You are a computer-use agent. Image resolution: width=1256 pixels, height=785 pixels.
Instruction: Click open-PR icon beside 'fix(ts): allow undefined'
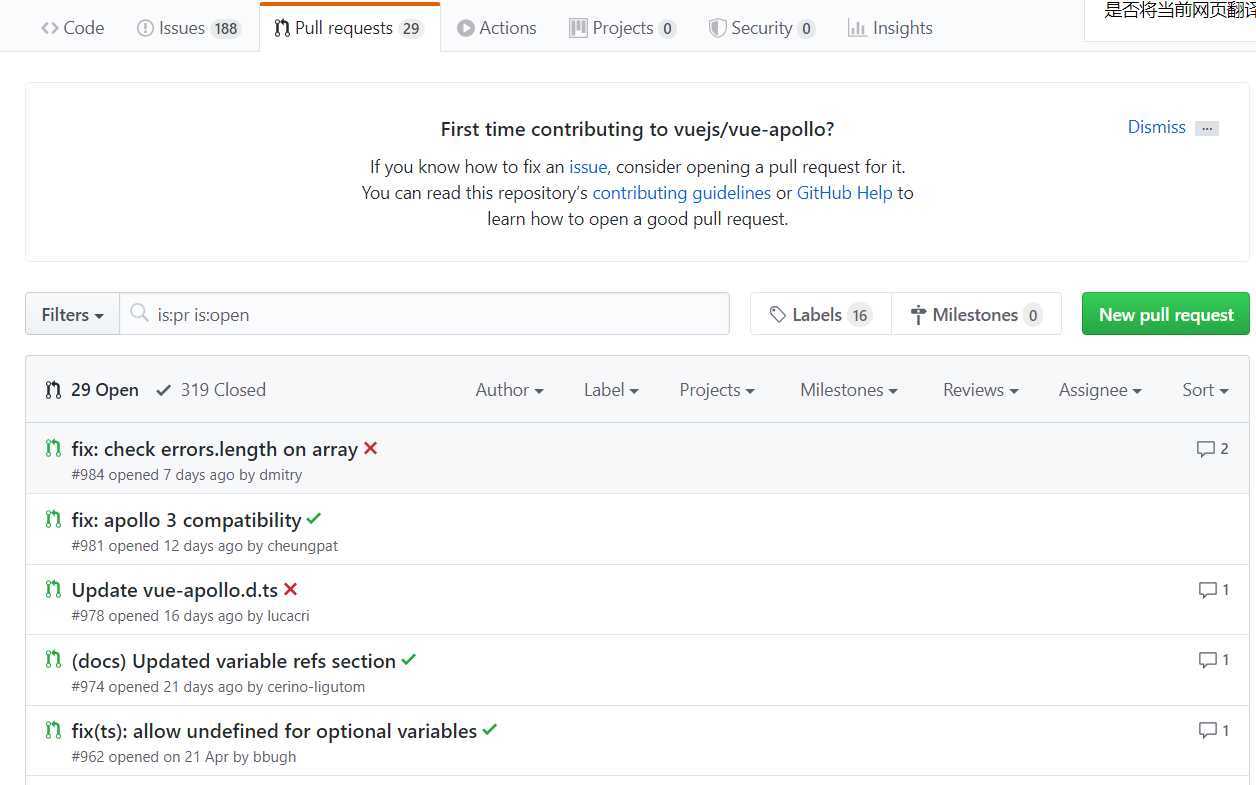coord(53,730)
